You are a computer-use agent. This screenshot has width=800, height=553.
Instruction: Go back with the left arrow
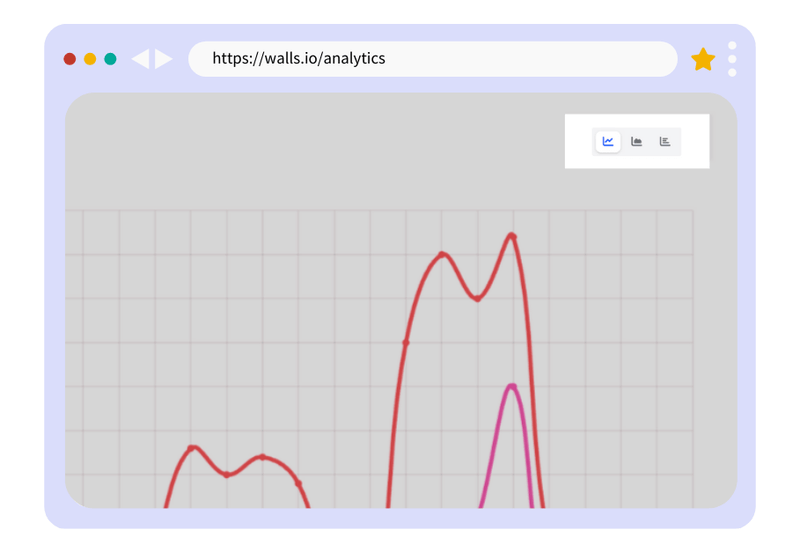[140, 59]
